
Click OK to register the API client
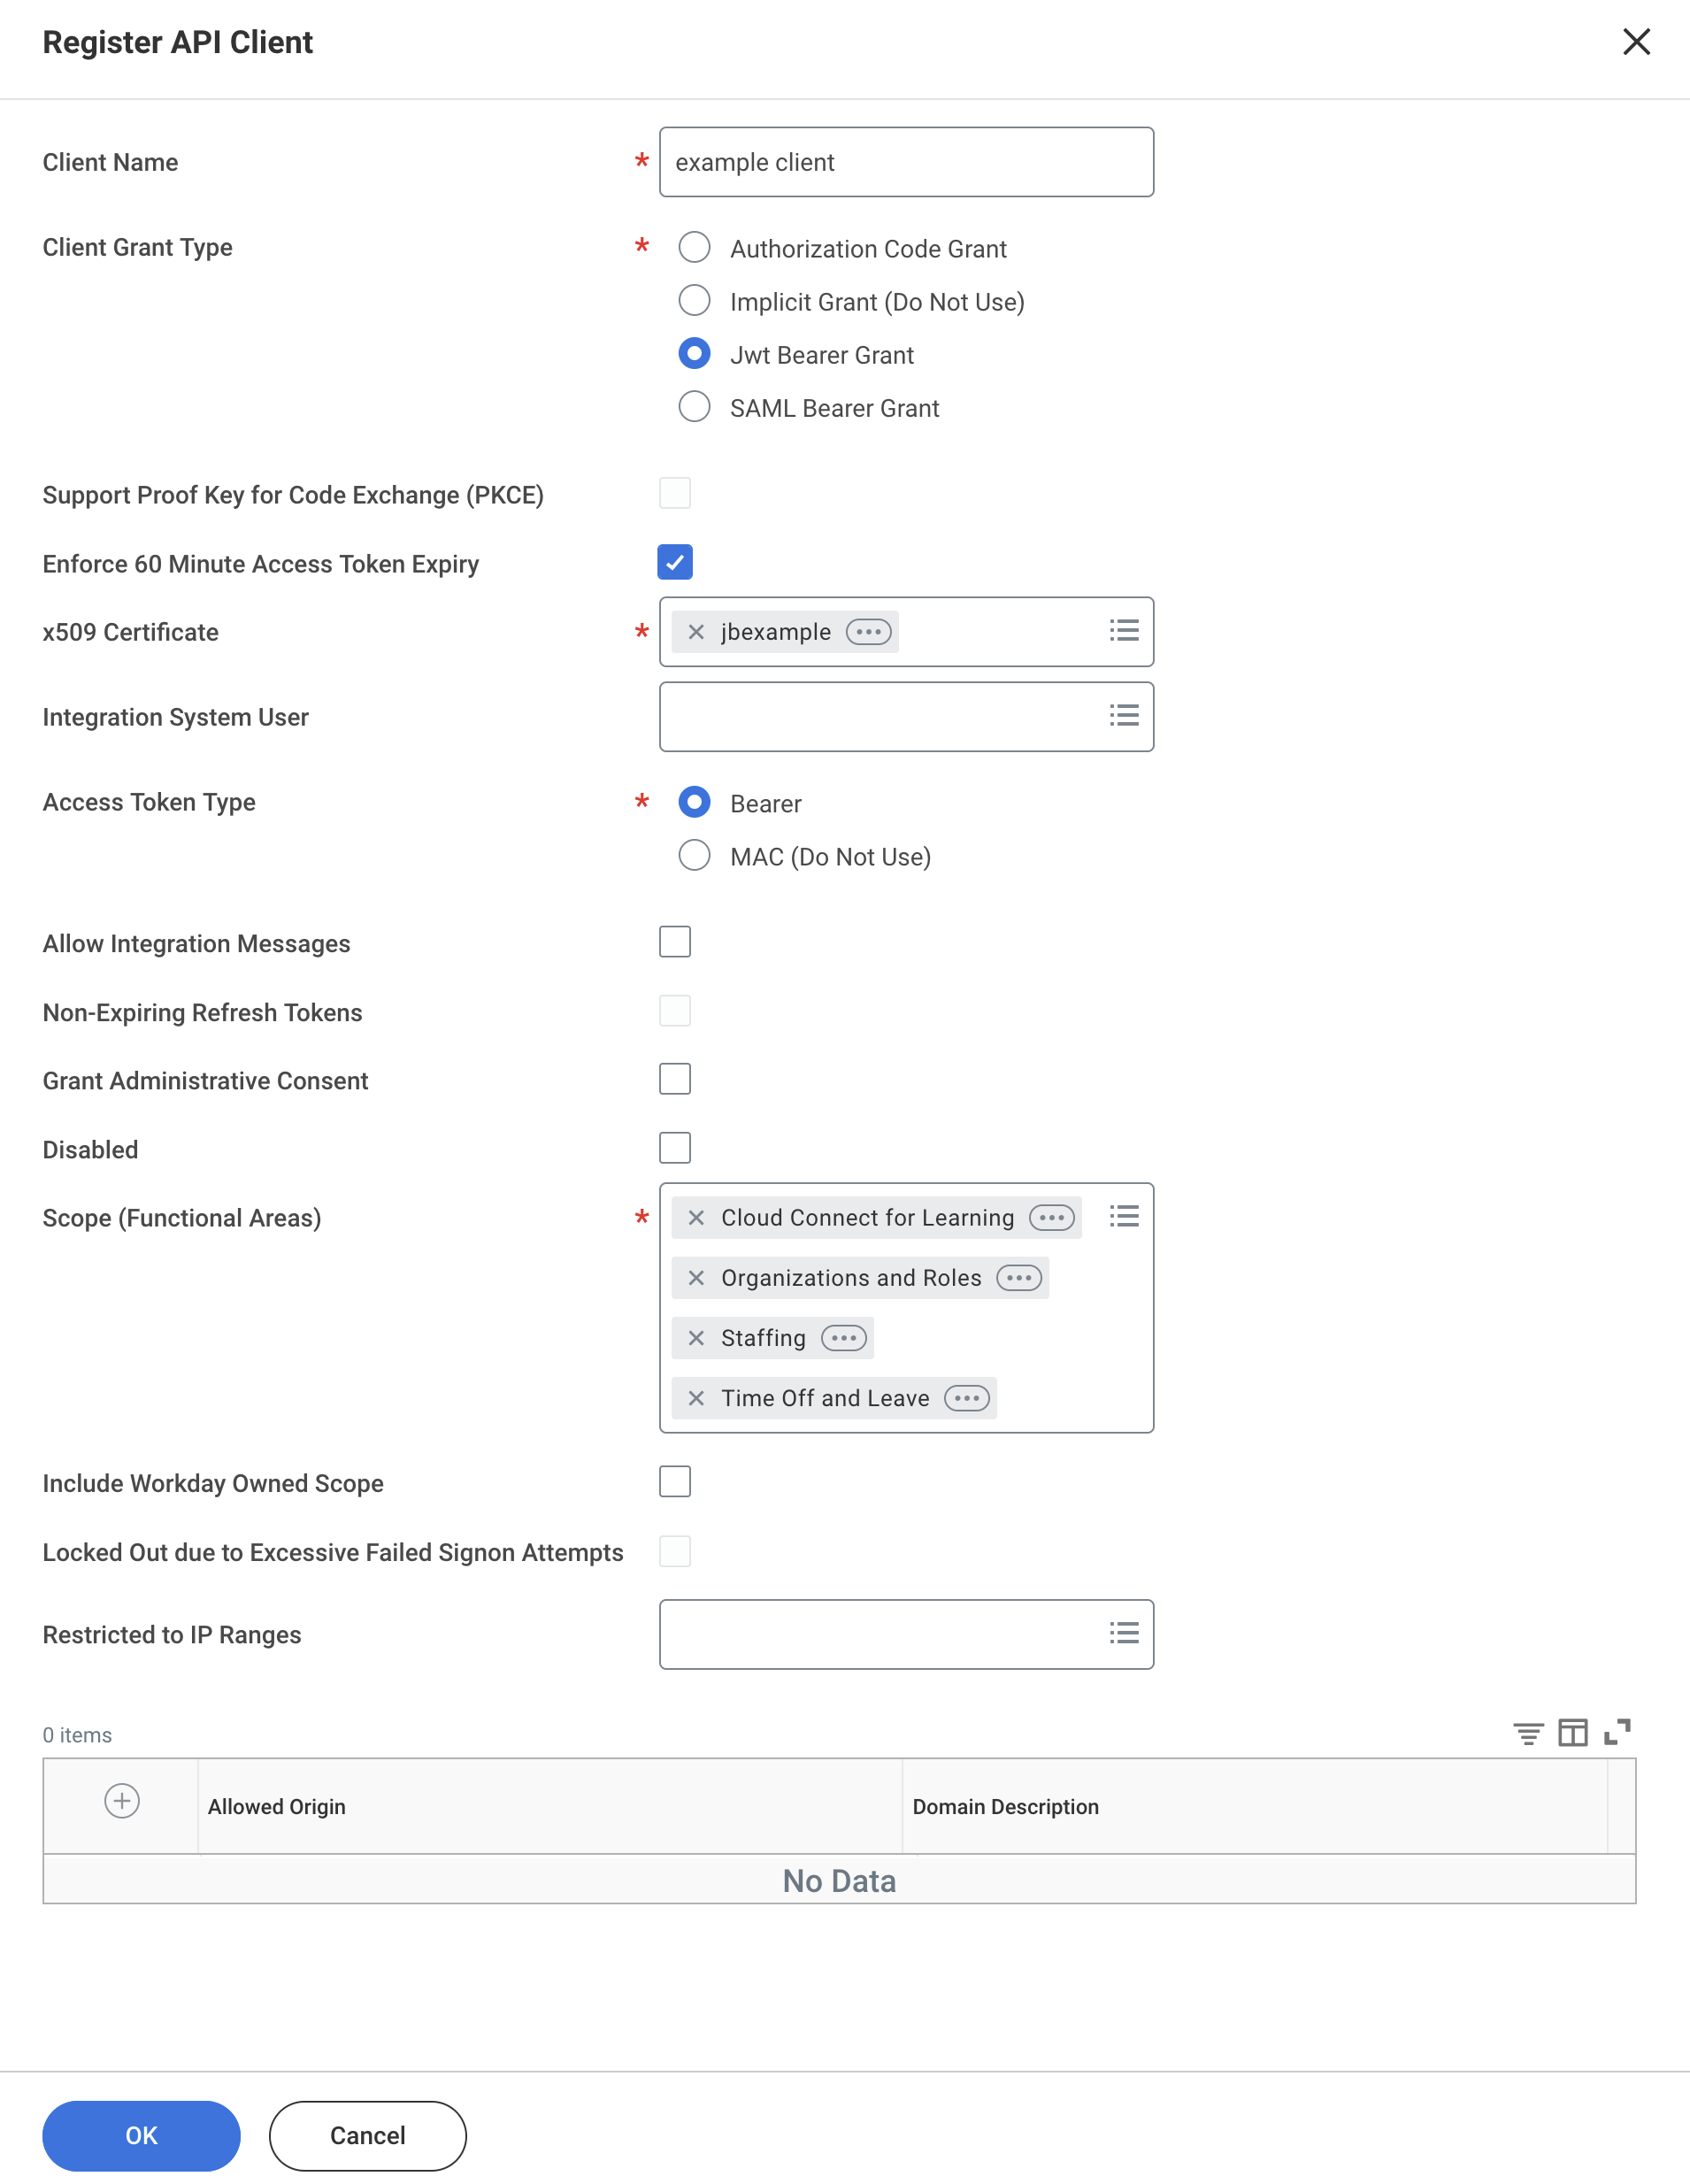pyautogui.click(x=140, y=2135)
